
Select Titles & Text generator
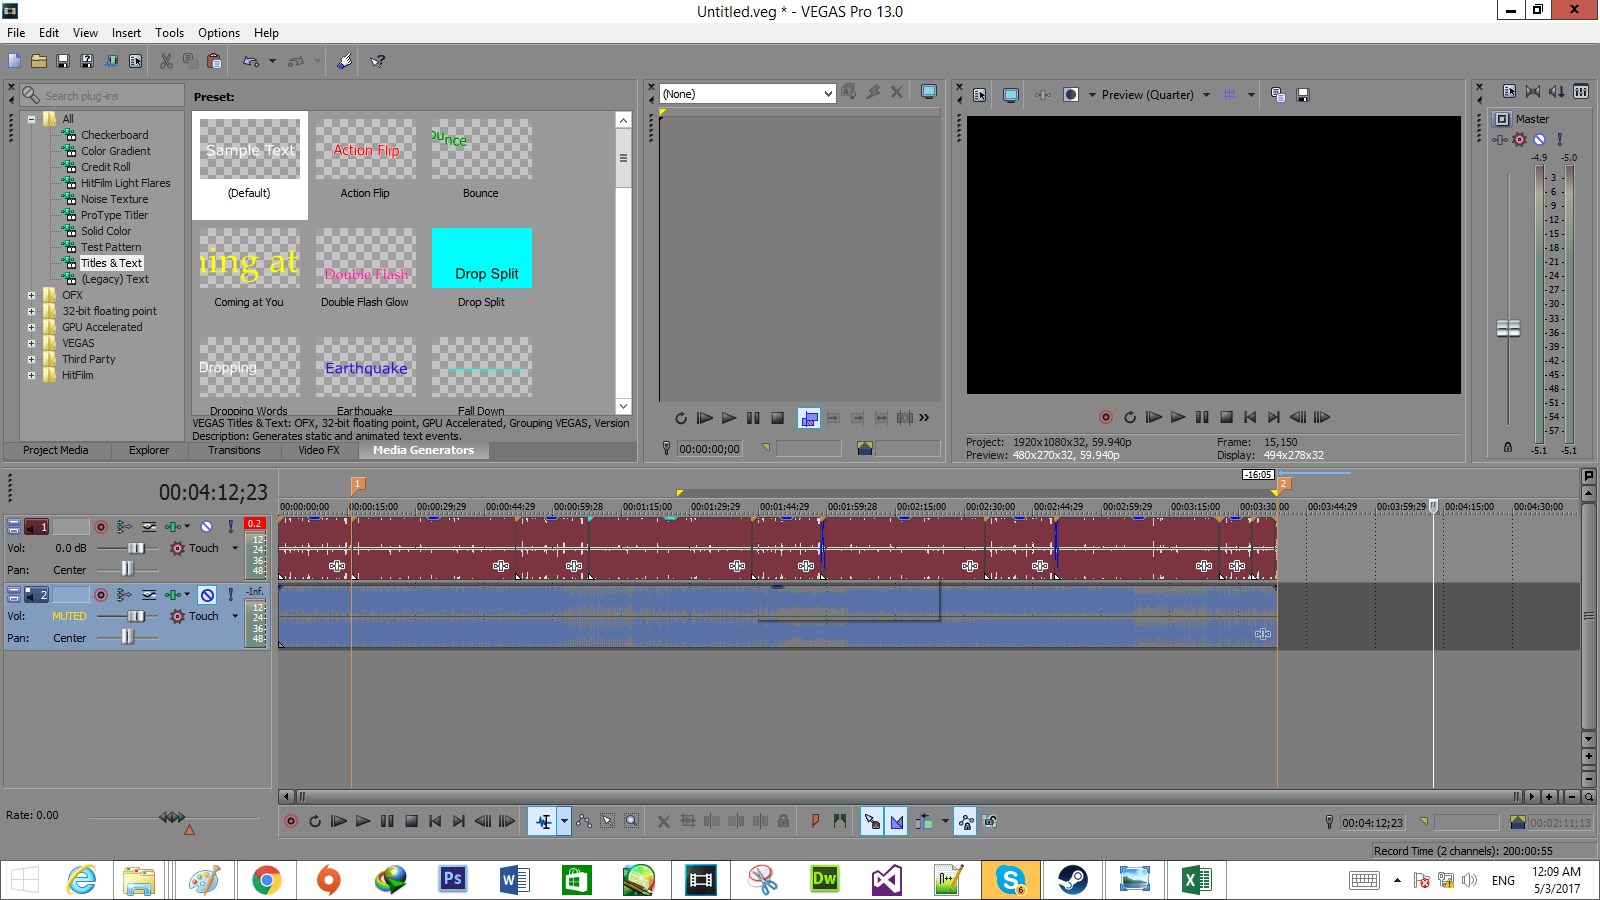(111, 263)
